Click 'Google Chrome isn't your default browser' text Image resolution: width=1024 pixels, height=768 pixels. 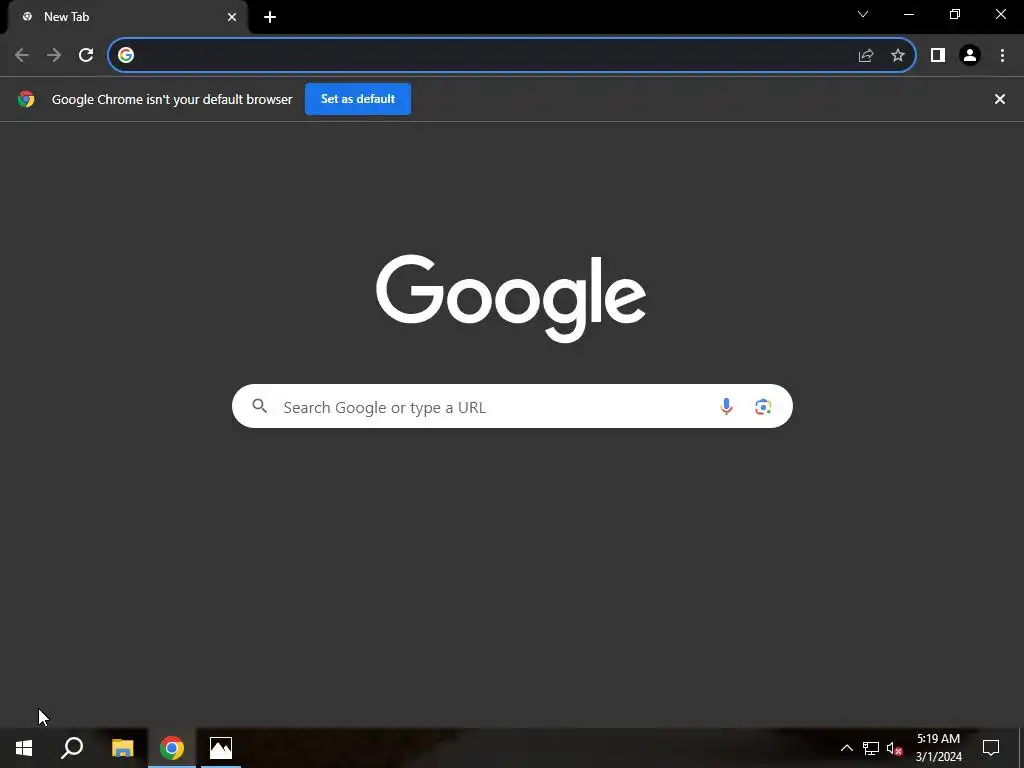(172, 99)
